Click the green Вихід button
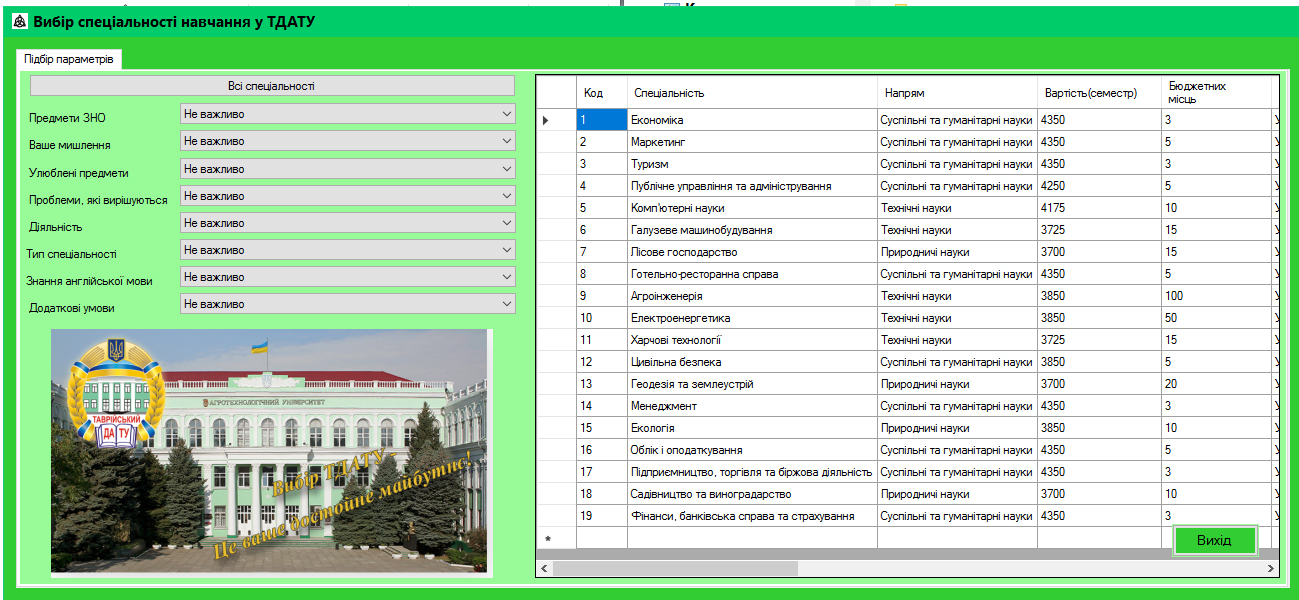 (x=1214, y=540)
